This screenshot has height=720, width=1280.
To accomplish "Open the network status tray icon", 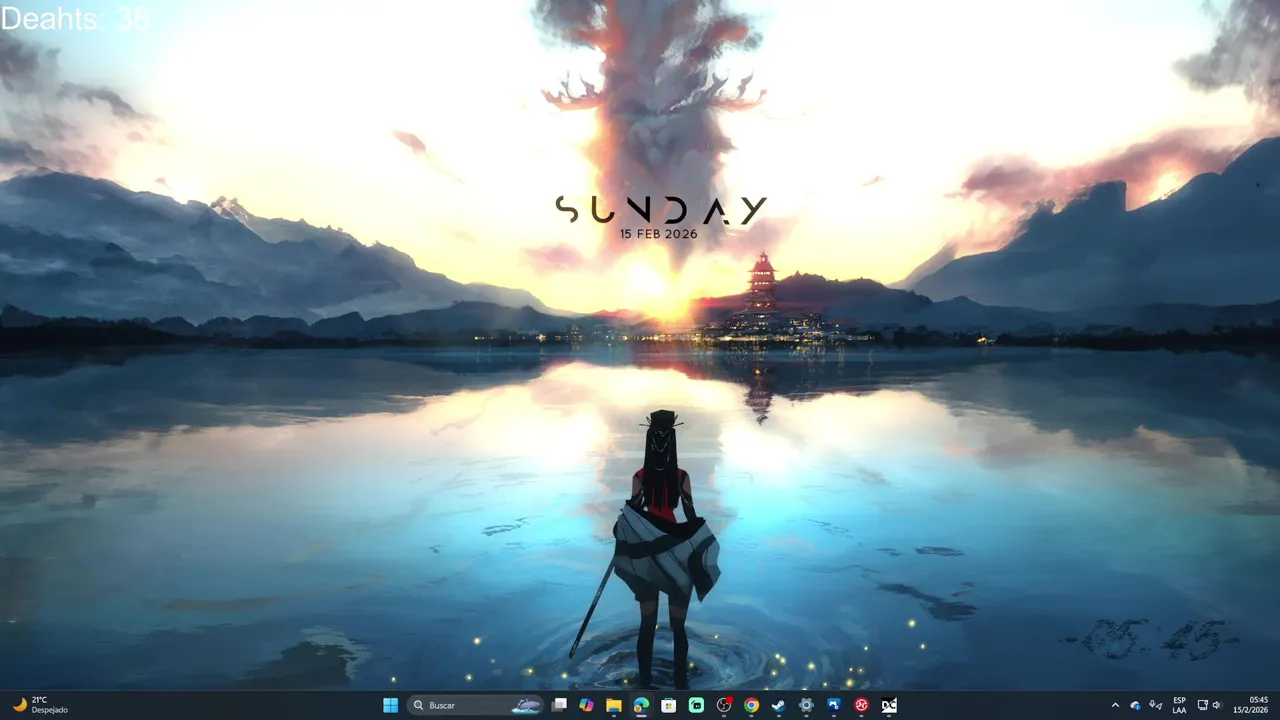I will click(x=1203, y=705).
